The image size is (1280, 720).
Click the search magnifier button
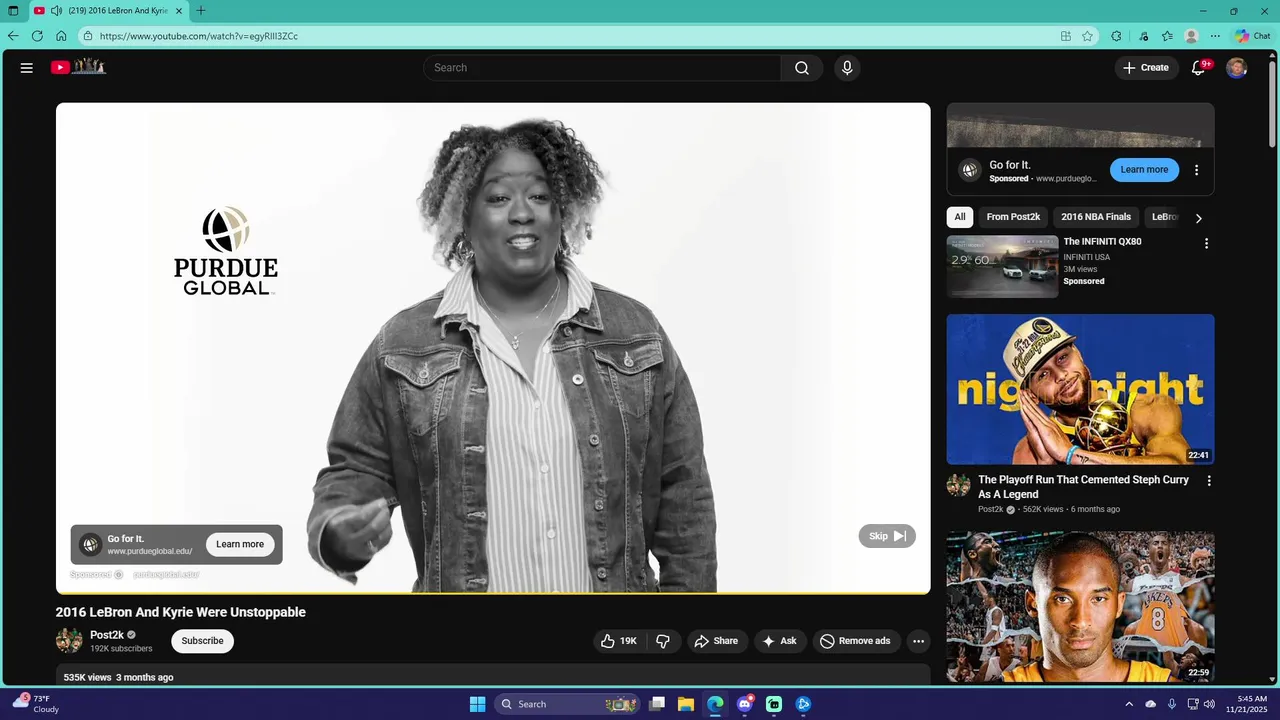coord(802,68)
